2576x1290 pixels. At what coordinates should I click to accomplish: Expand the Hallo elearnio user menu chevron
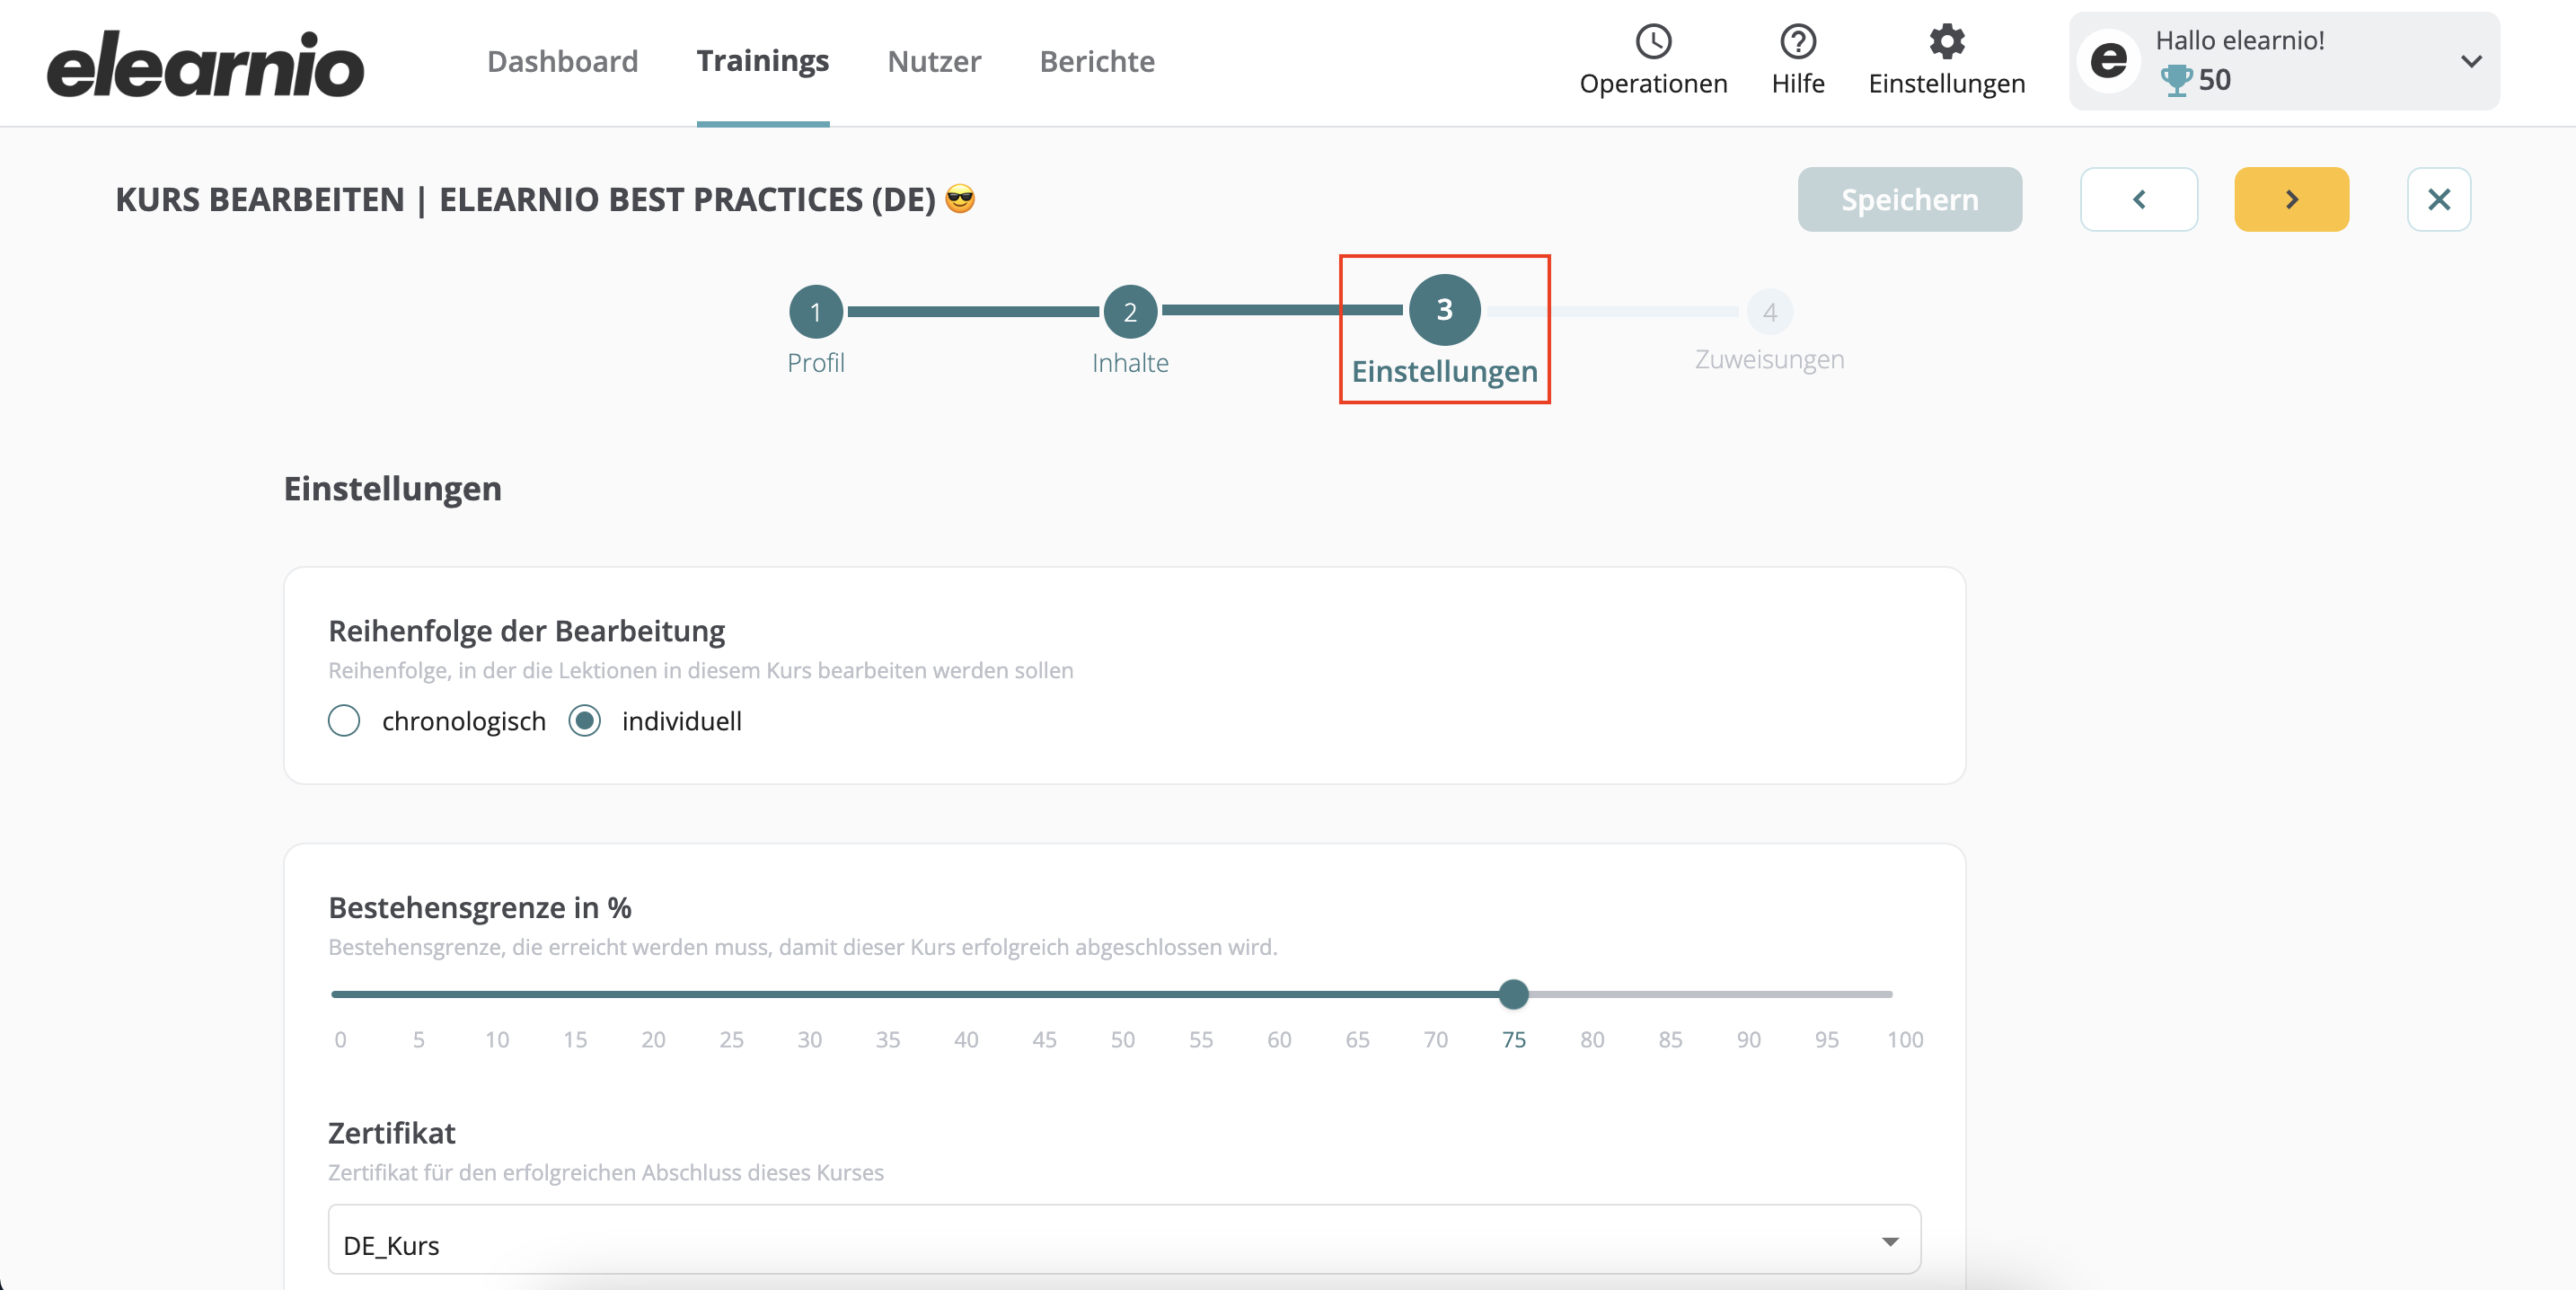click(2470, 61)
